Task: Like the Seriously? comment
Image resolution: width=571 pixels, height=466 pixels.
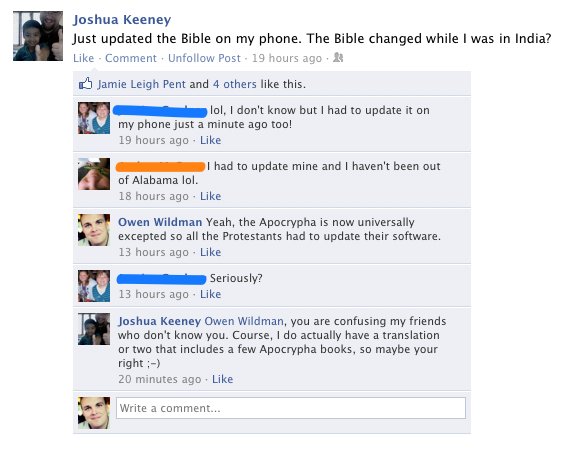Action: (210, 294)
